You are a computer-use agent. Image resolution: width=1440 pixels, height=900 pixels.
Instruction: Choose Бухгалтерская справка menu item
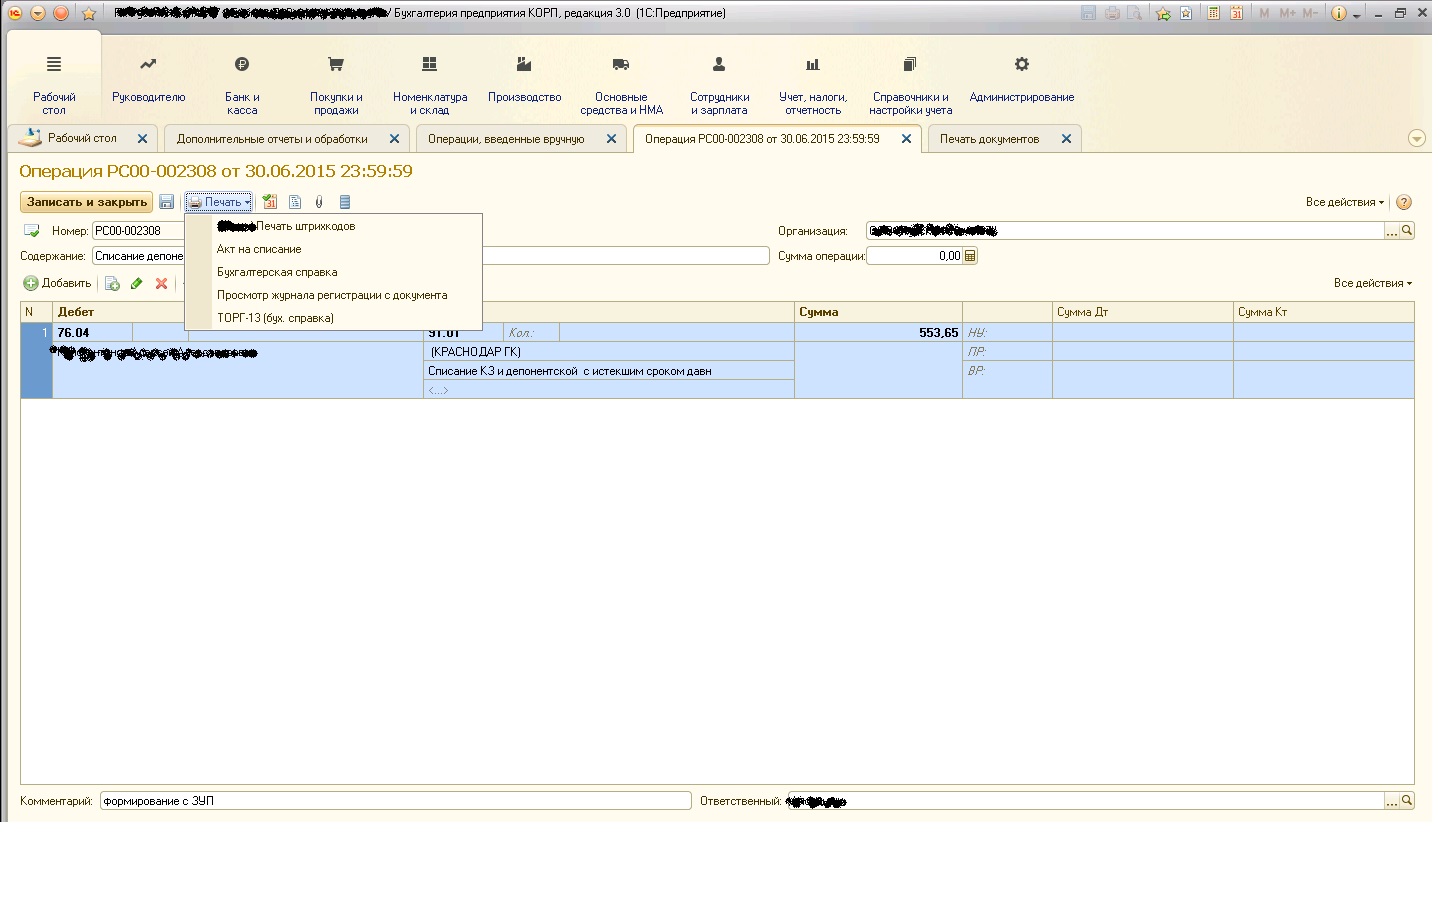click(333, 272)
